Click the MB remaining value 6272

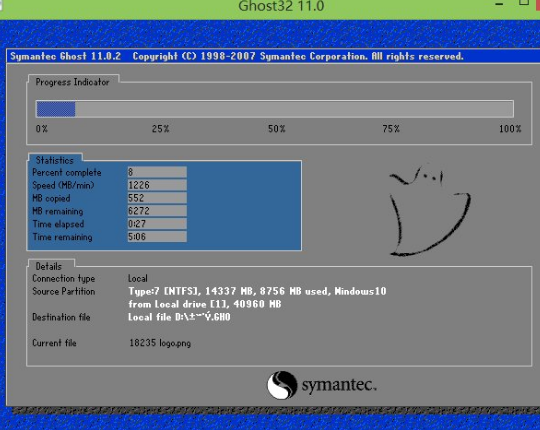[x=157, y=211]
